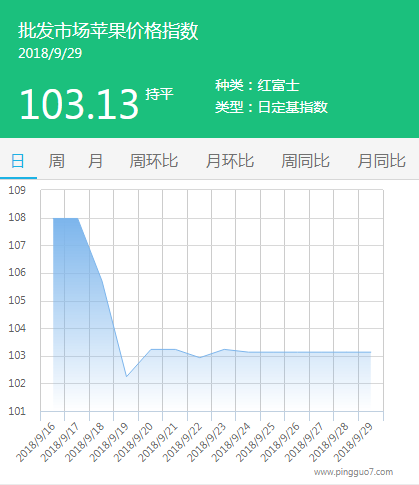Click the y-axis label 103
This screenshot has height=485, width=419.
coord(17,356)
